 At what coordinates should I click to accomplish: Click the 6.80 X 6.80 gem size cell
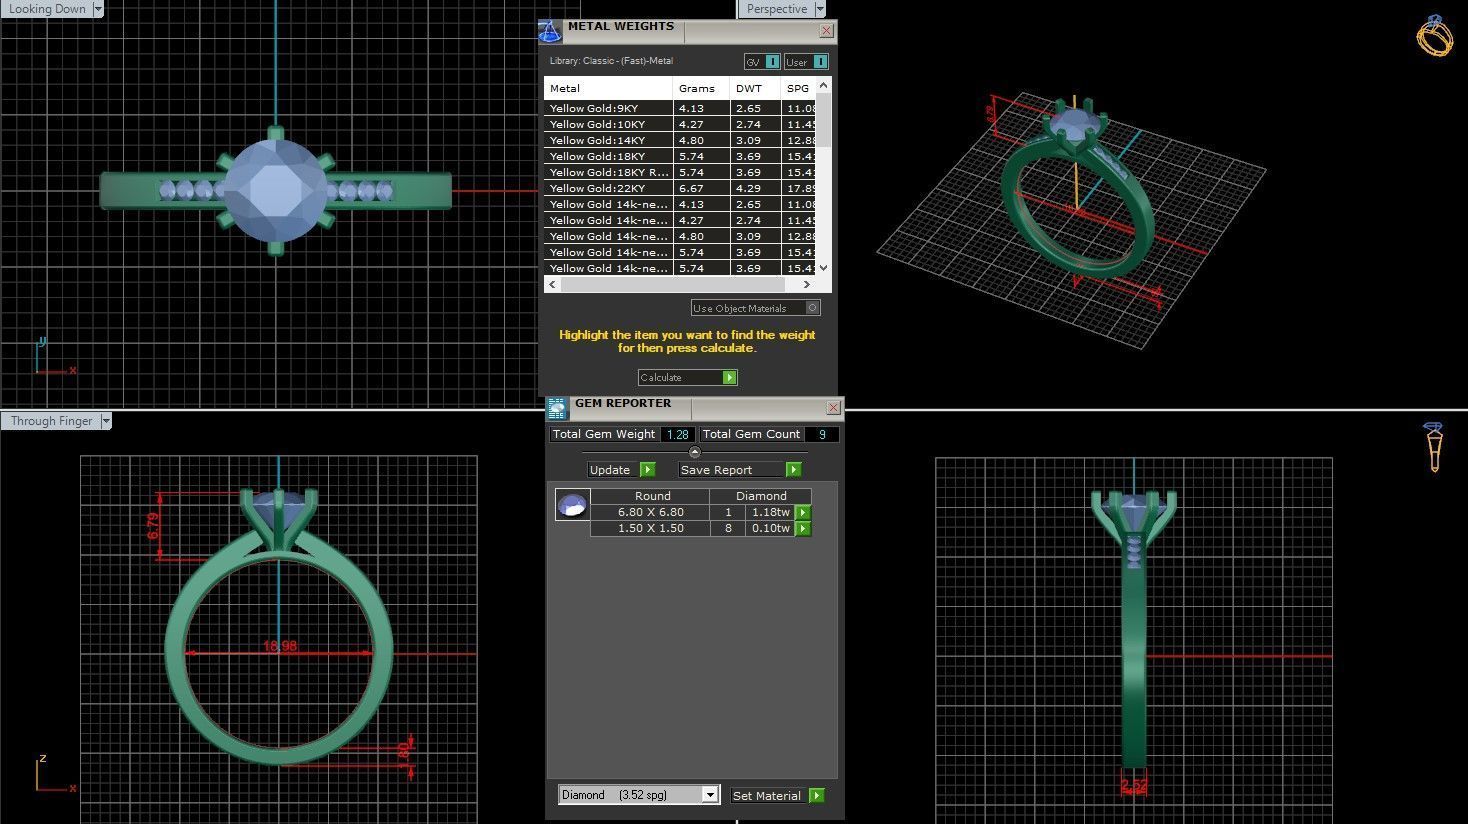pyautogui.click(x=650, y=512)
